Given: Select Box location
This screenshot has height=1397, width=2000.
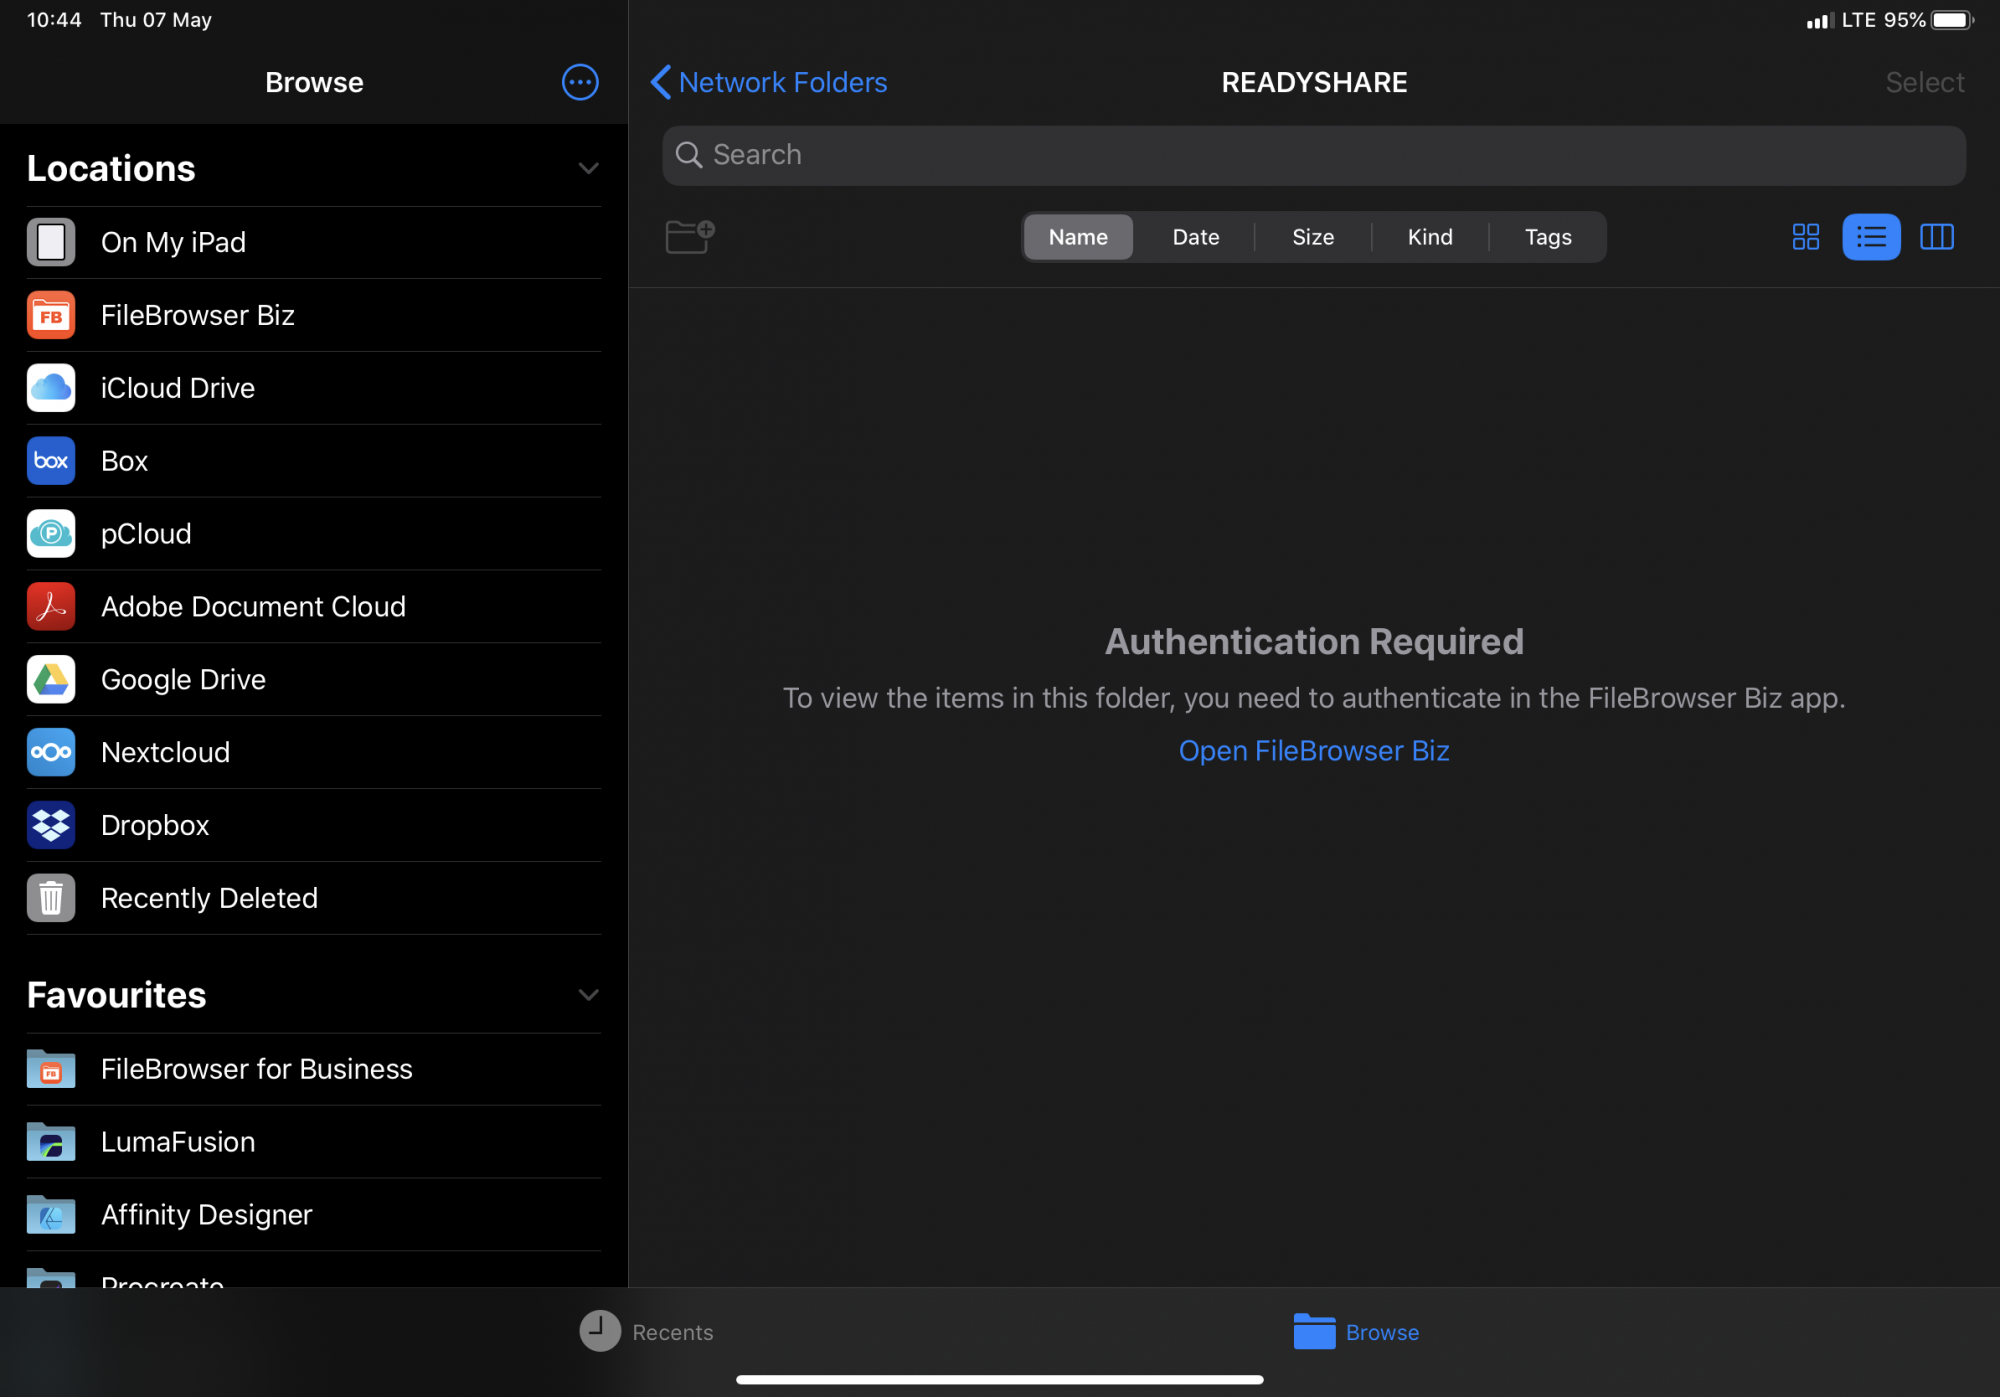Looking at the screenshot, I should [x=314, y=461].
